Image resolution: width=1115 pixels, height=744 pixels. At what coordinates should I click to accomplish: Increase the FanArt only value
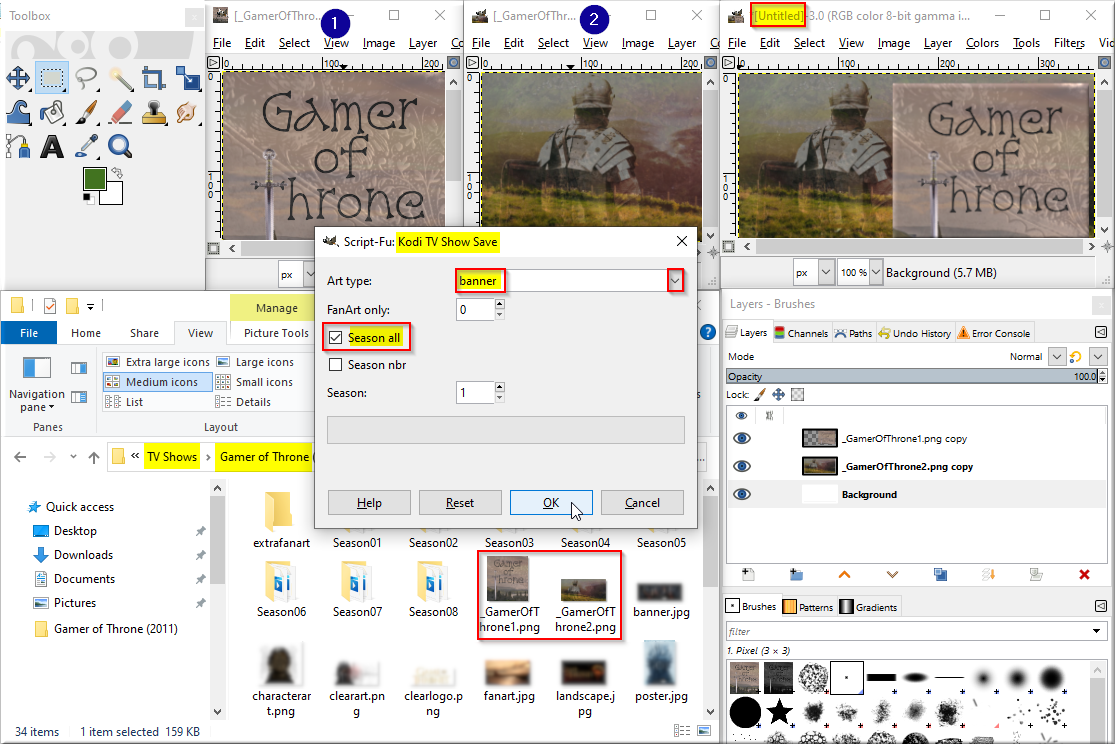click(x=500, y=304)
